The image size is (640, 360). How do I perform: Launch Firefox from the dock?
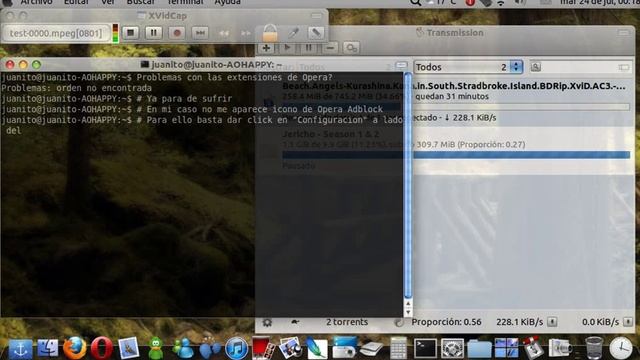click(75, 348)
